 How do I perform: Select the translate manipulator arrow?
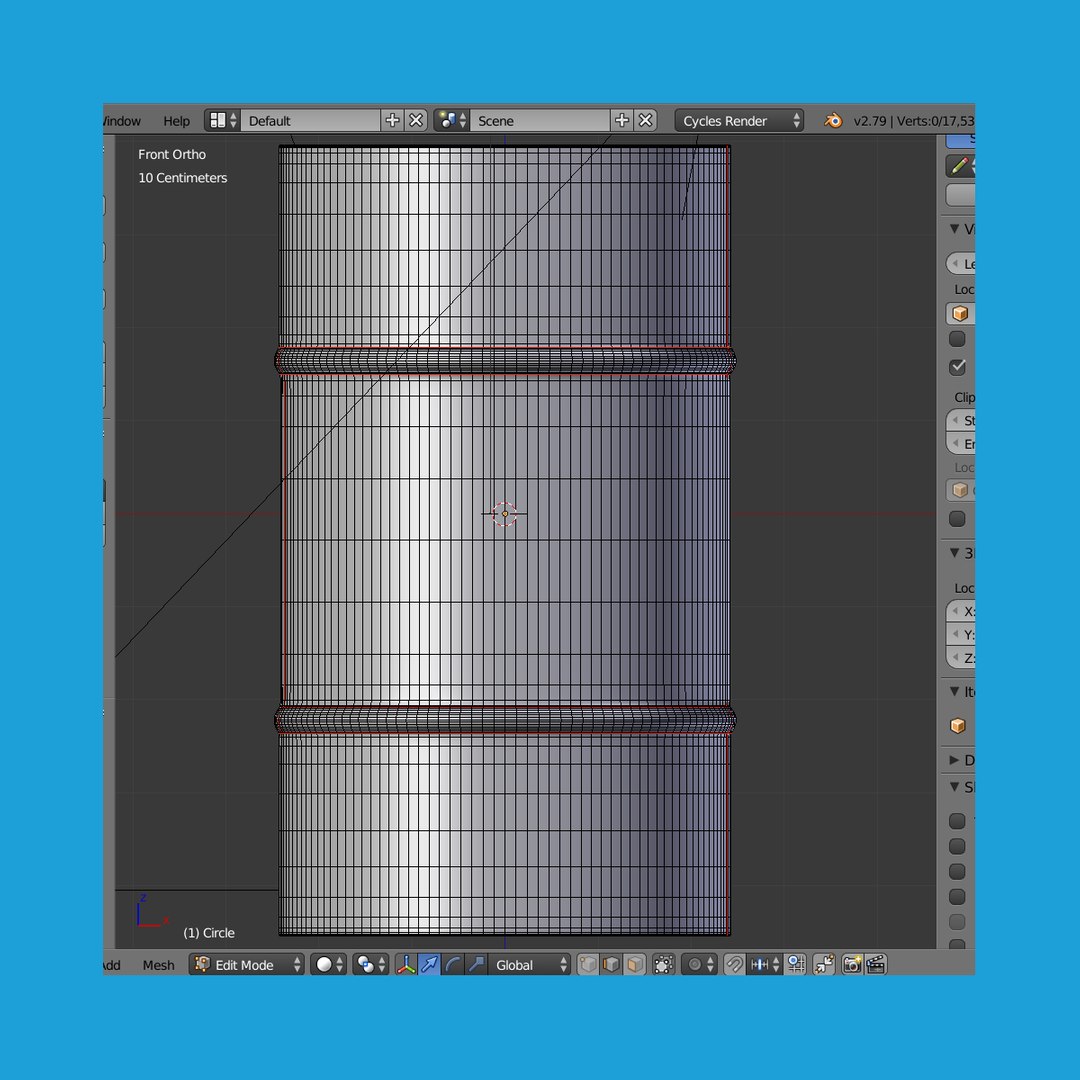click(429, 964)
